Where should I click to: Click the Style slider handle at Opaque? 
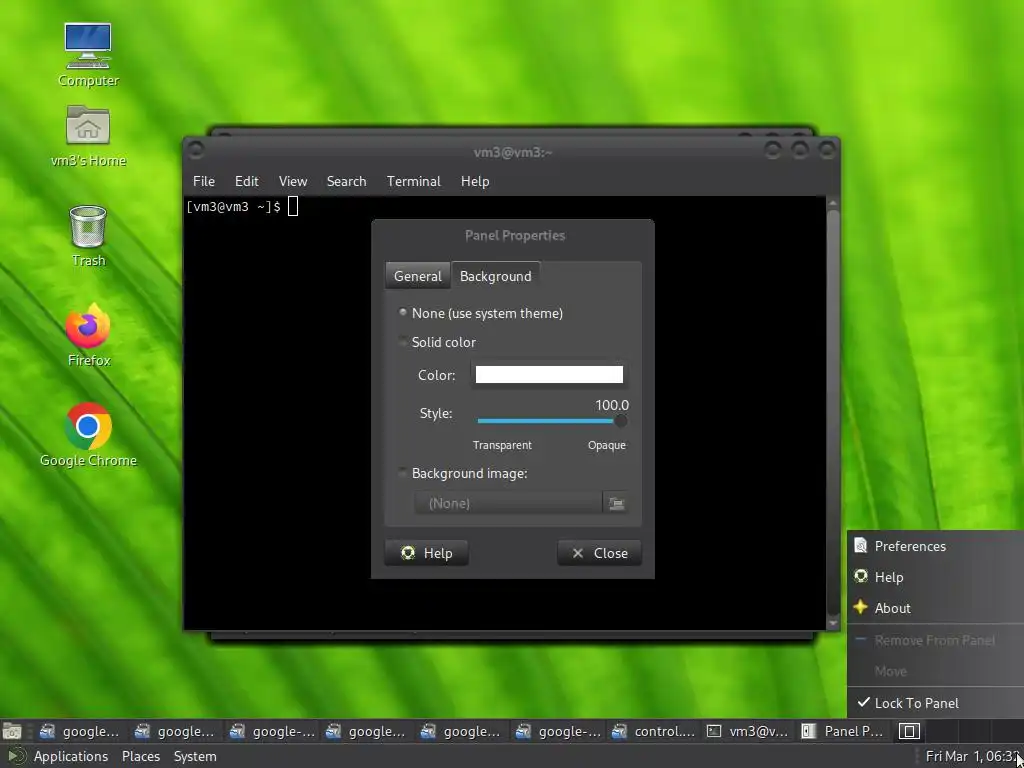620,421
